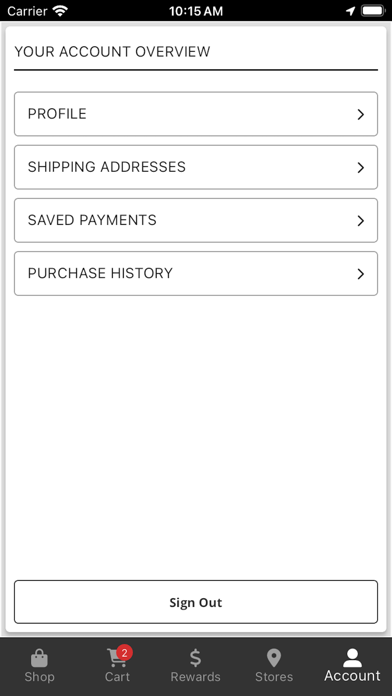Click the Sign Out button
The image size is (392, 696).
196,602
